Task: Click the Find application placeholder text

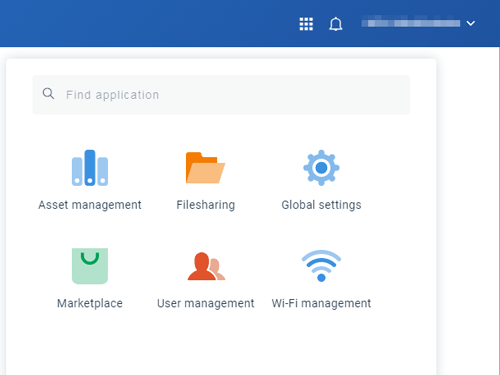Action: point(112,95)
